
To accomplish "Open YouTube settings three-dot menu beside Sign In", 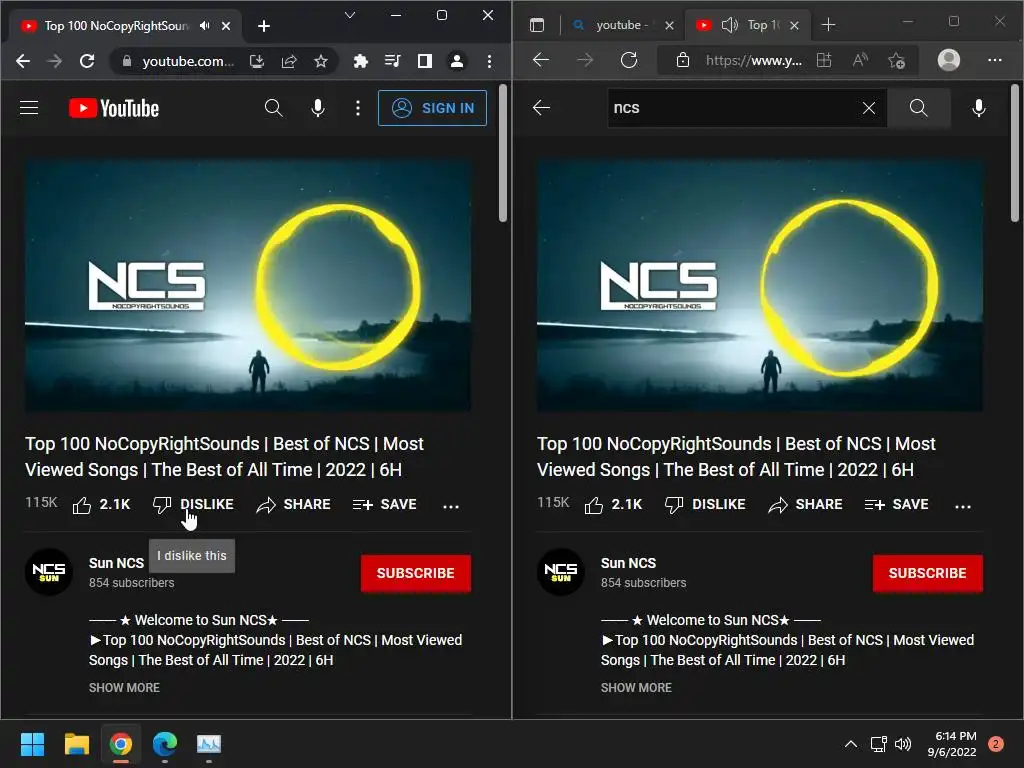I will pos(358,108).
